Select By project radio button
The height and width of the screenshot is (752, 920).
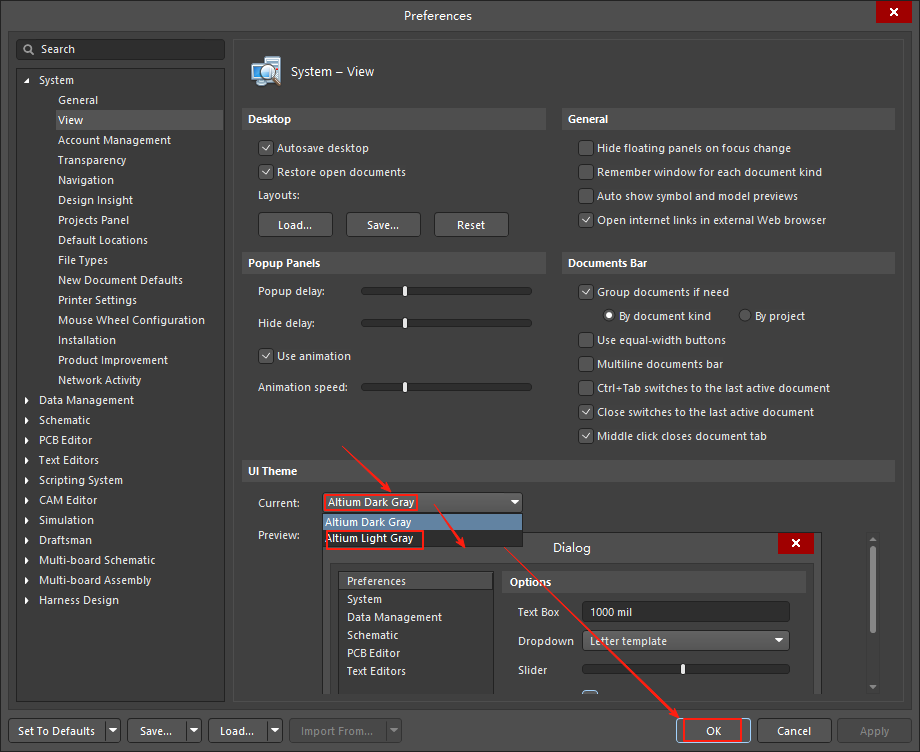pyautogui.click(x=745, y=316)
